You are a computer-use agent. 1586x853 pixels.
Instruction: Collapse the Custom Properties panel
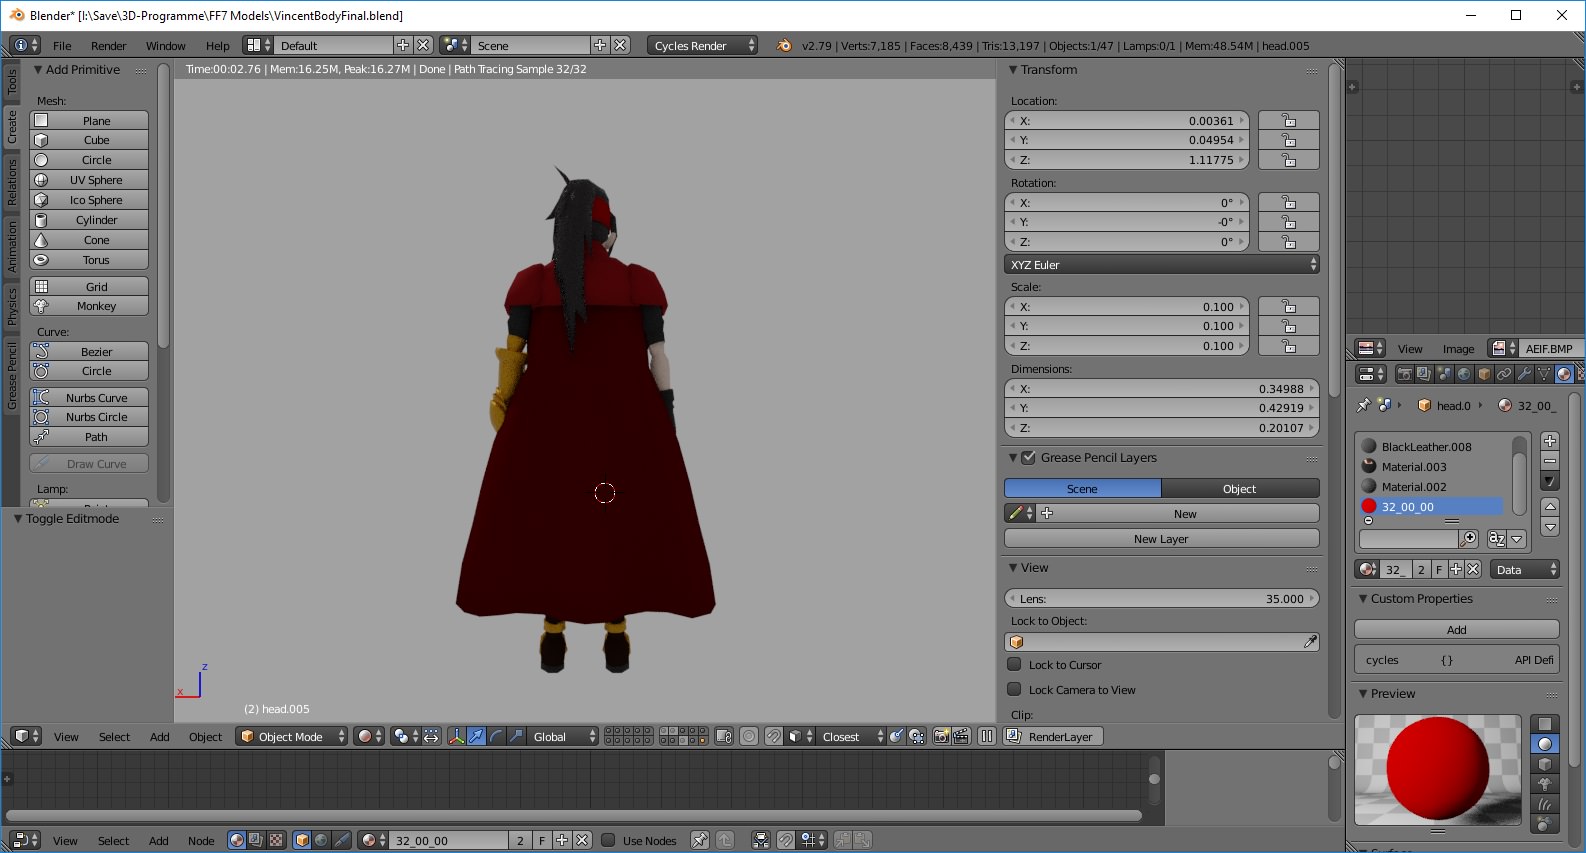click(x=1363, y=599)
